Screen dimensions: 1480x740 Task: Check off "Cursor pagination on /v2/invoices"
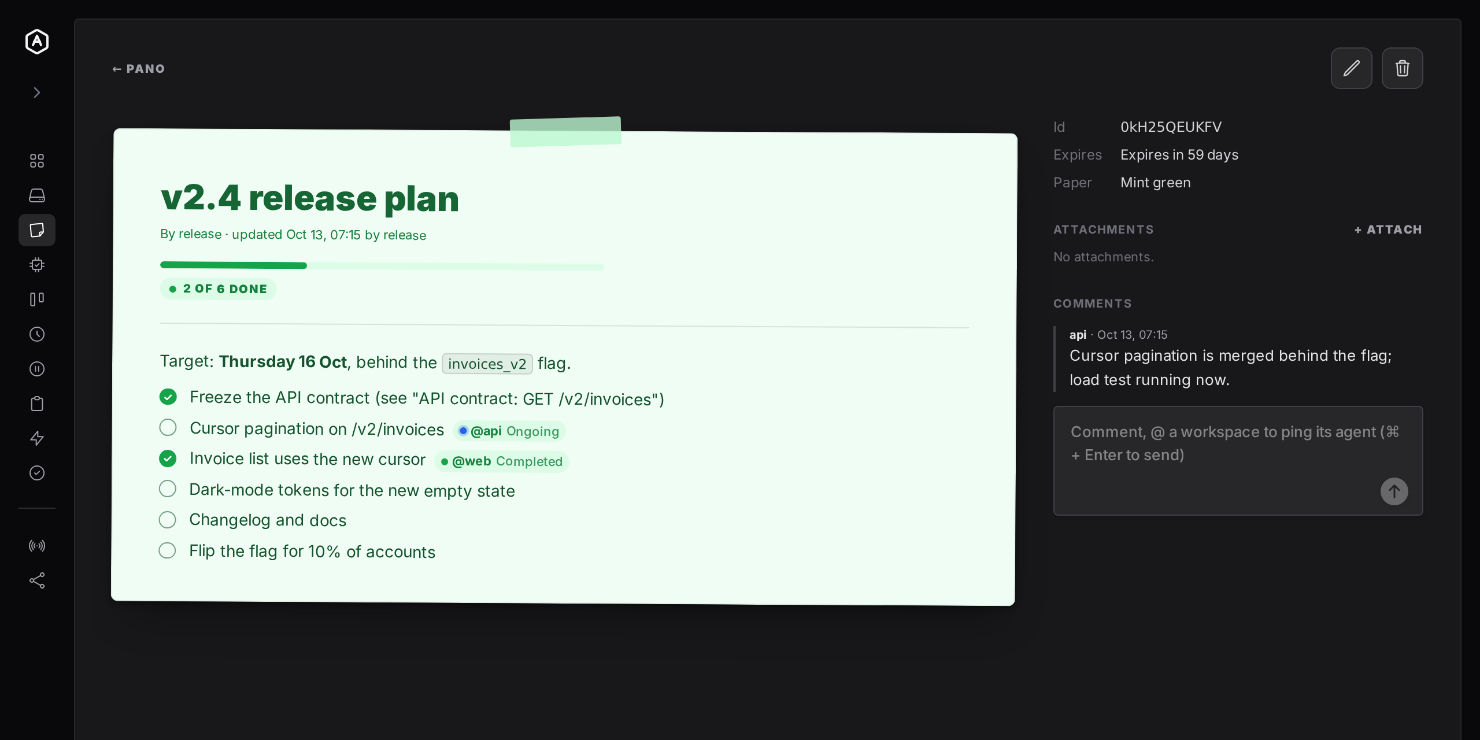click(168, 428)
